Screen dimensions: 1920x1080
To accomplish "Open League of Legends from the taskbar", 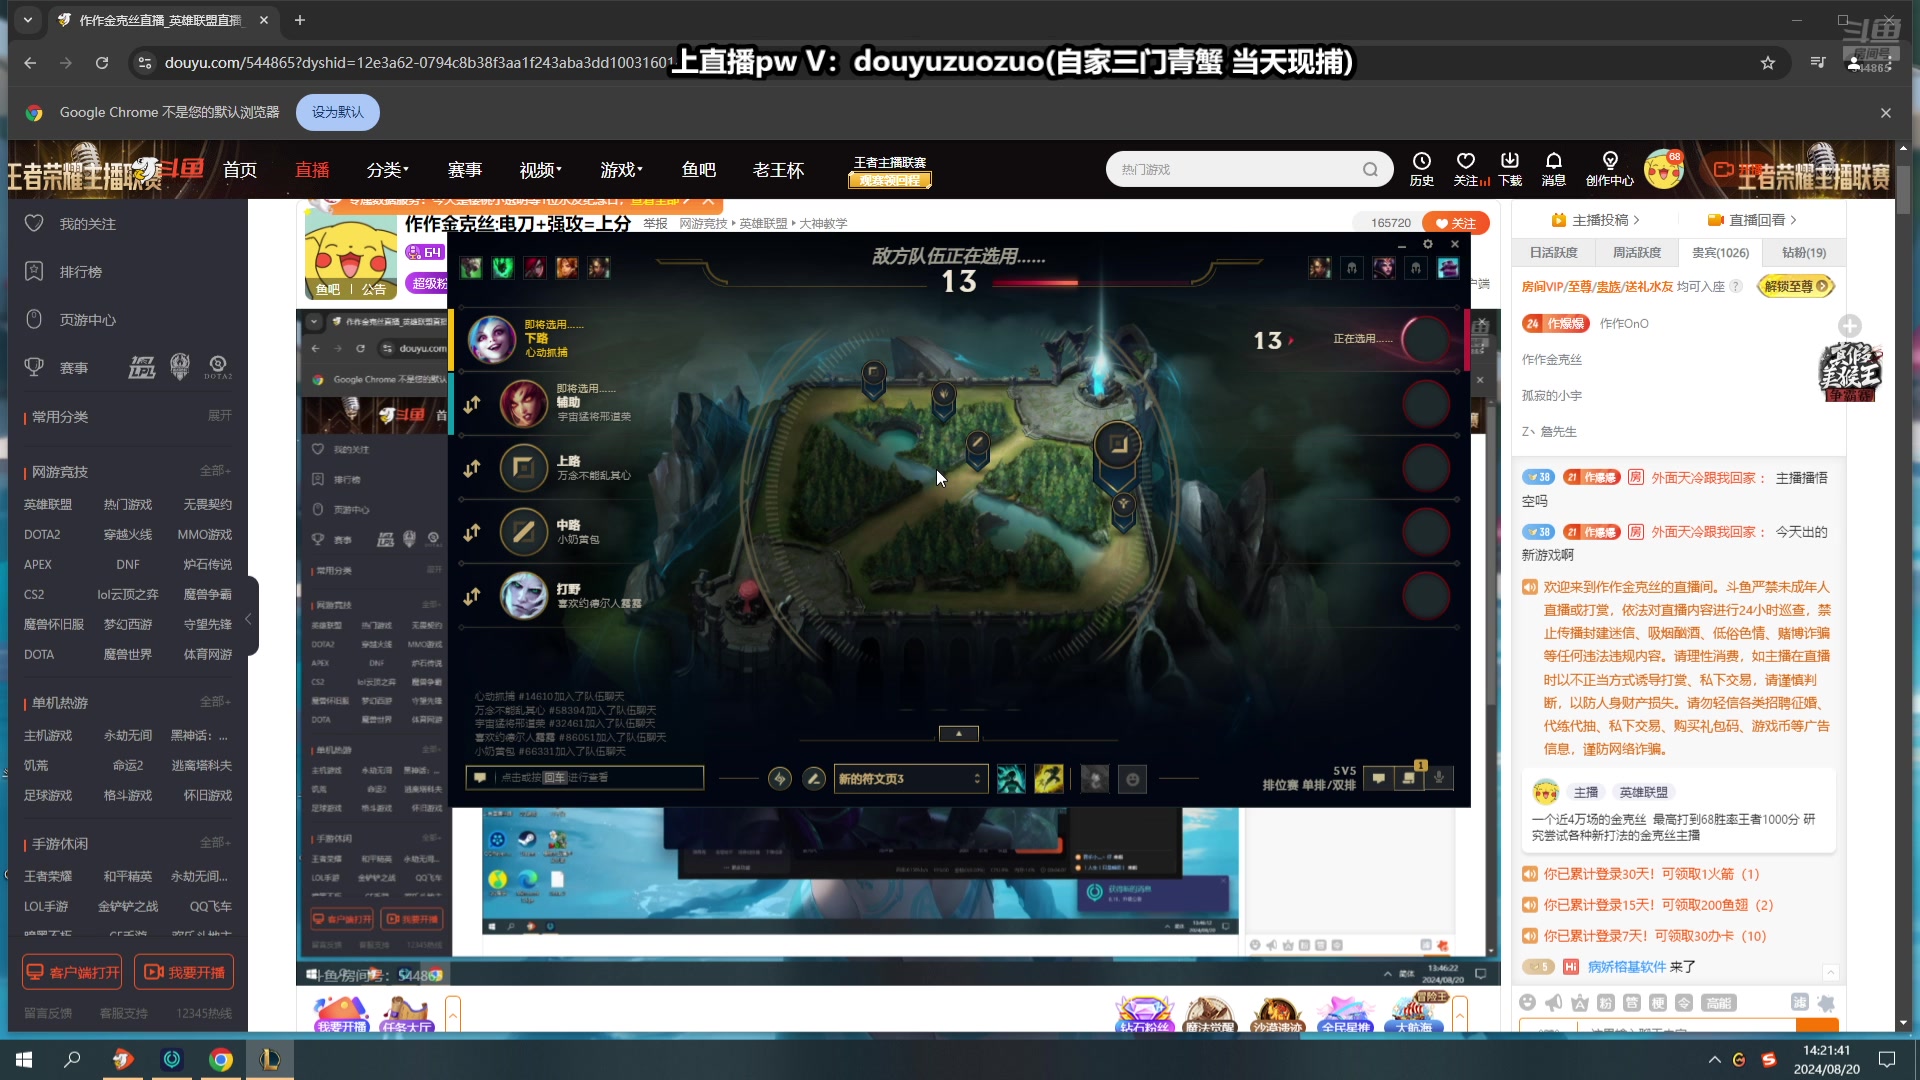I will 270,1059.
